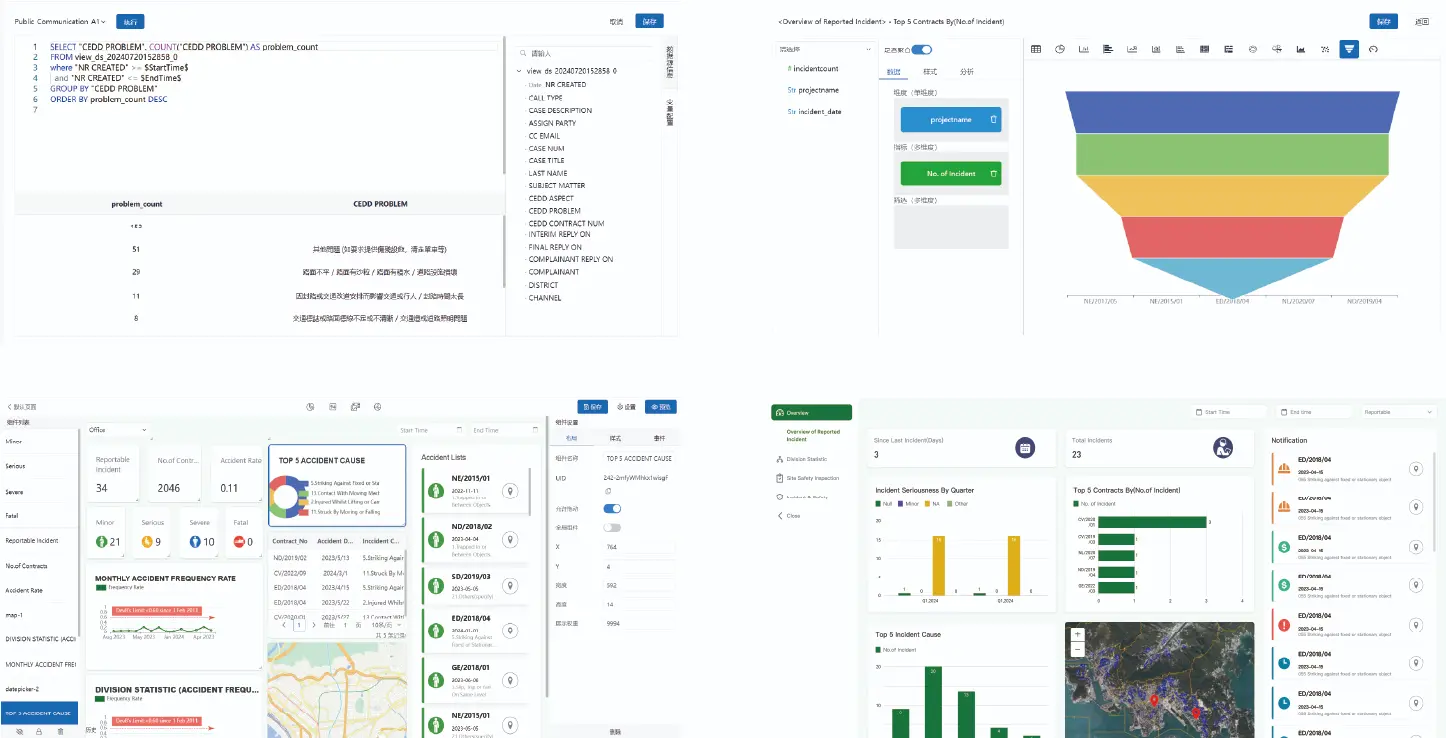Click location pin for NE/2015/01 accident
This screenshot has width=1446, height=738.
[x=510, y=491]
